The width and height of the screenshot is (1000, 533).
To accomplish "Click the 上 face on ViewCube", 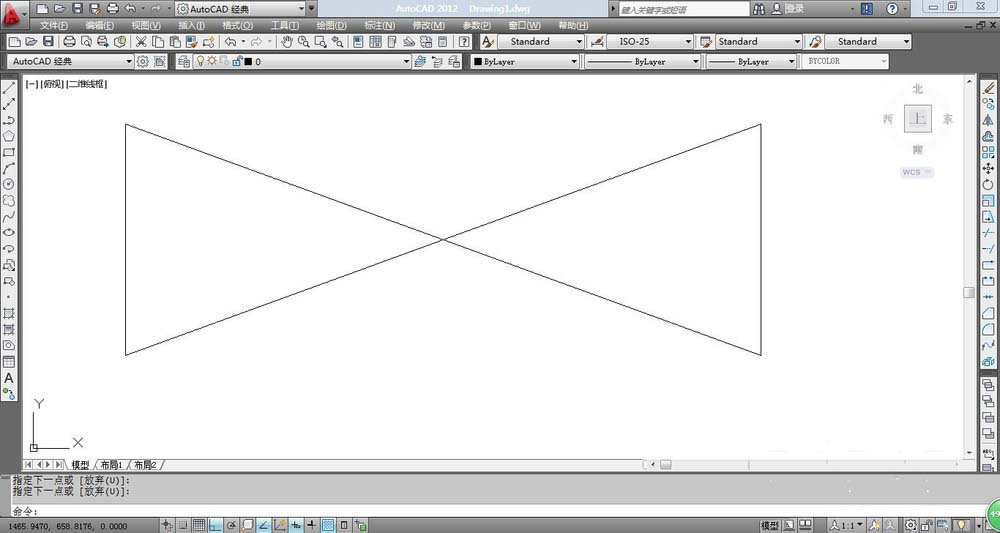I will (917, 118).
